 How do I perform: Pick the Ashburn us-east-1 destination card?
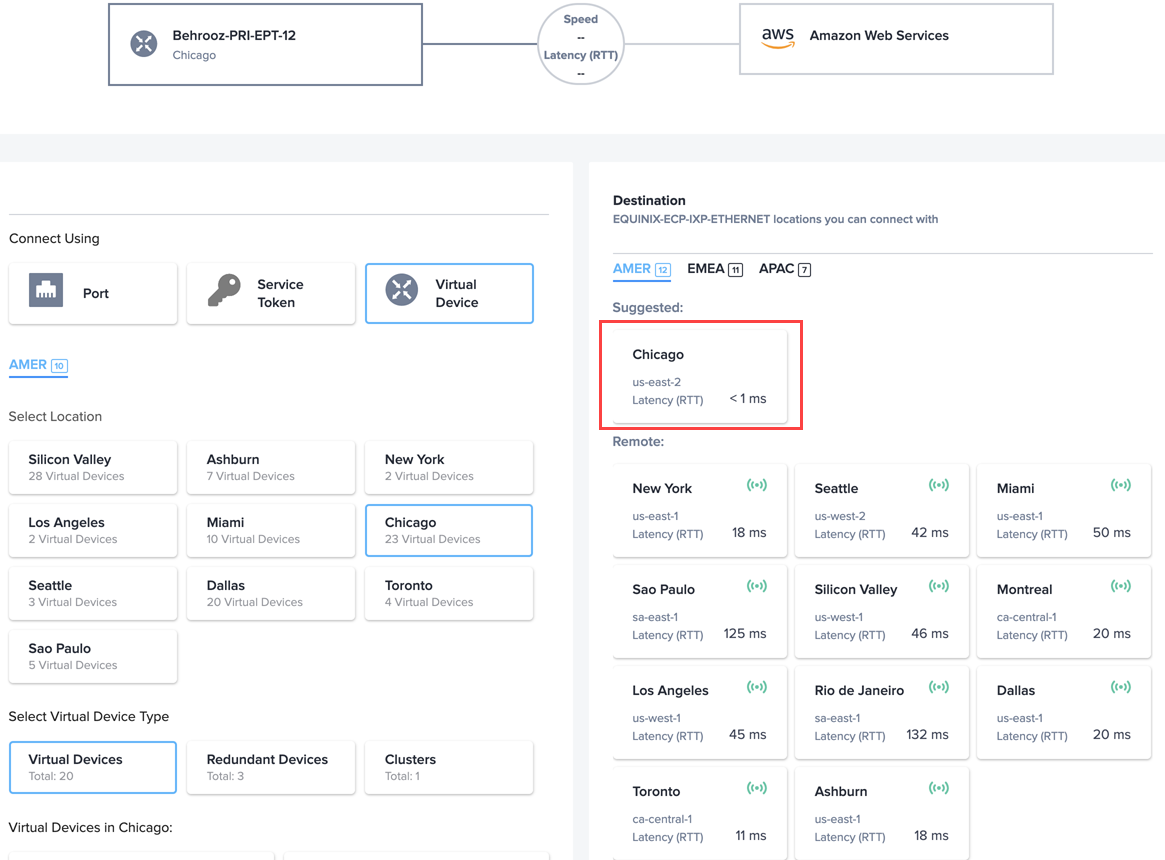tap(882, 814)
